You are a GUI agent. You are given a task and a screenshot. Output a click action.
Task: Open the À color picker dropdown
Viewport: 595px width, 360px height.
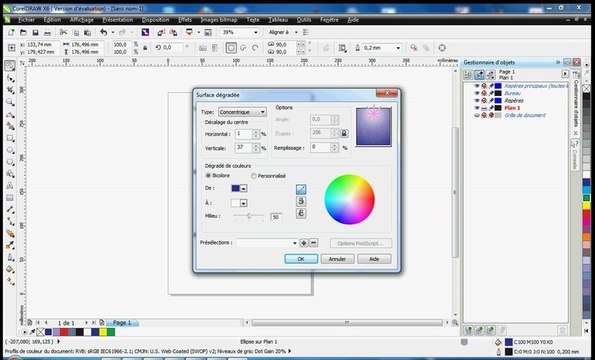(244, 203)
